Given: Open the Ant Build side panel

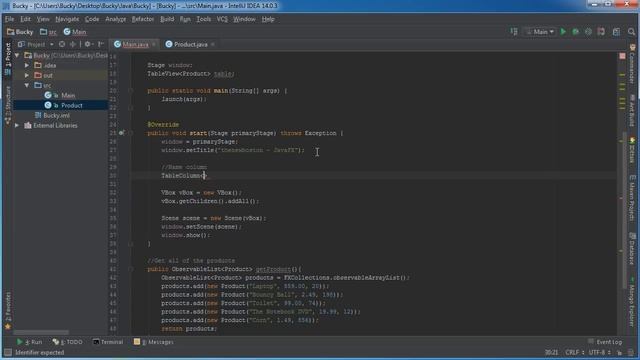Looking at the screenshot, I should pos(632,110).
